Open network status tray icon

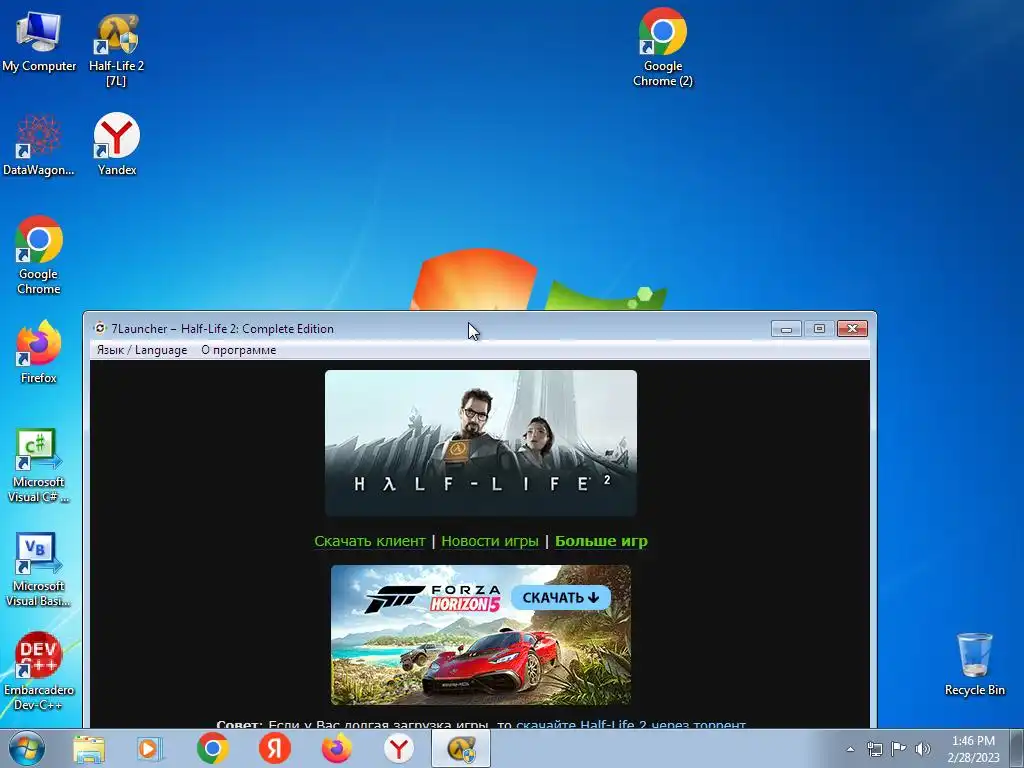(x=874, y=749)
